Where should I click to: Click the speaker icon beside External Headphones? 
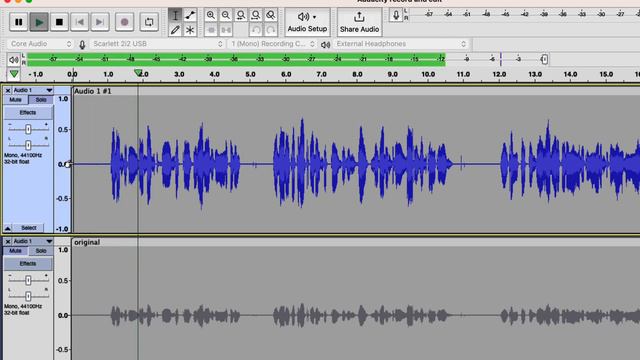325,44
